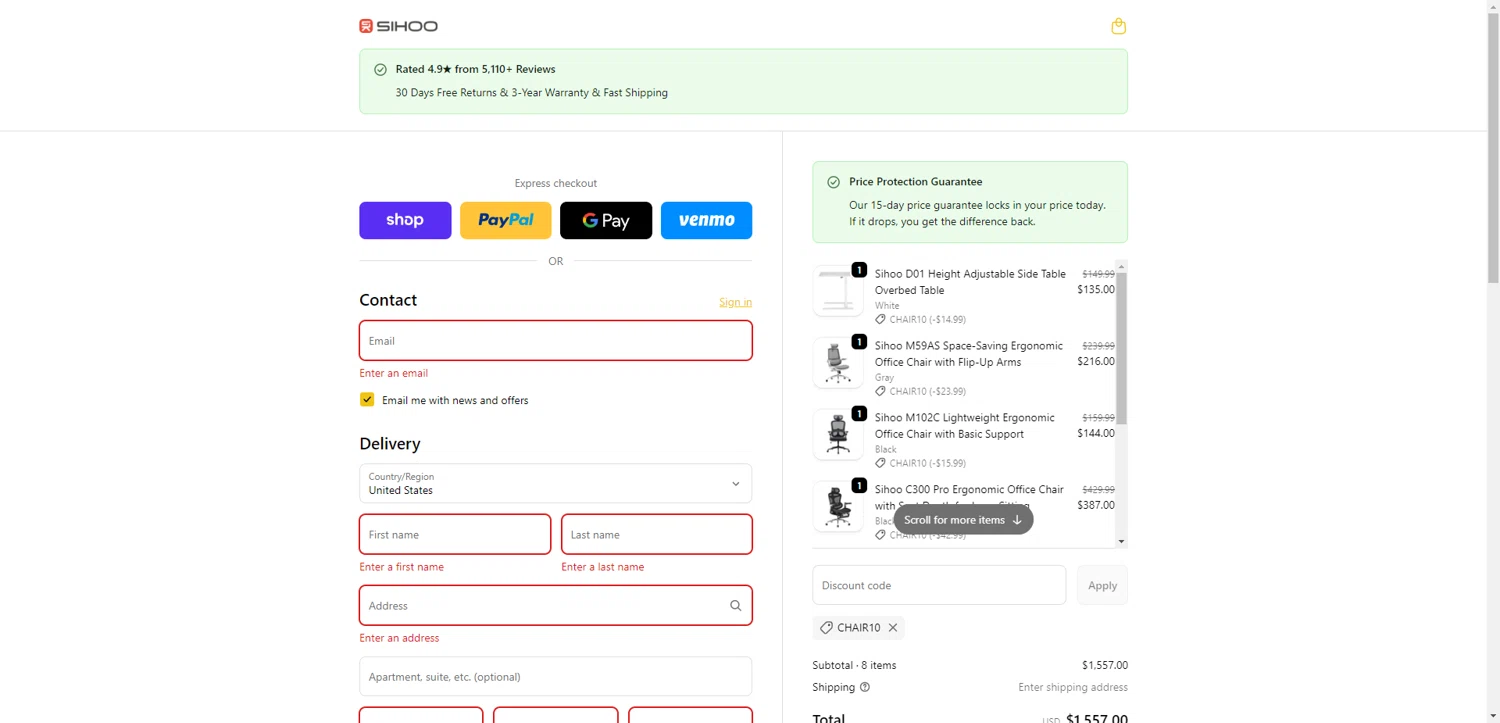Click the D01 side table thumbnail

(838, 291)
